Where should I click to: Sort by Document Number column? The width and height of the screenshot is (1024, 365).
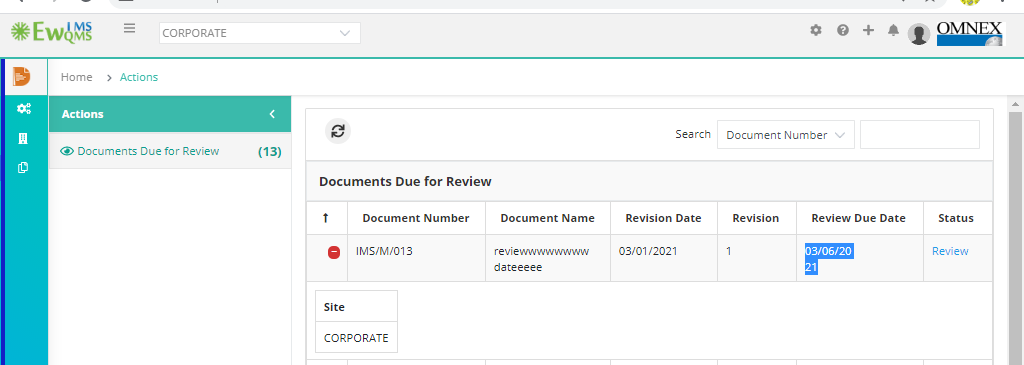(416, 218)
